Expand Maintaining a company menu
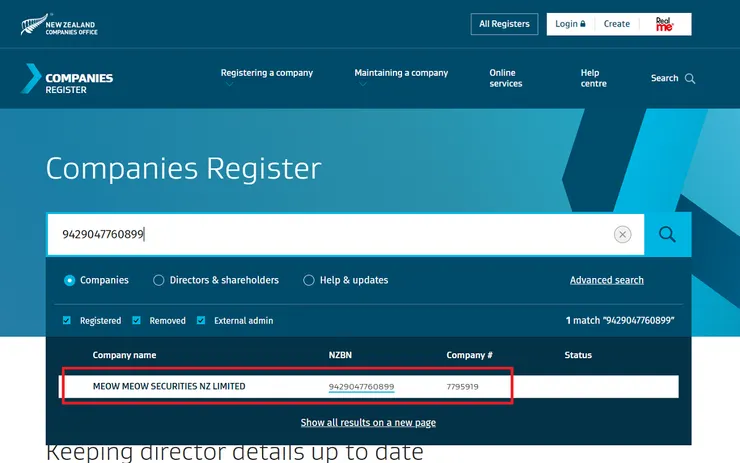Image resolution: width=740 pixels, height=463 pixels. (401, 73)
